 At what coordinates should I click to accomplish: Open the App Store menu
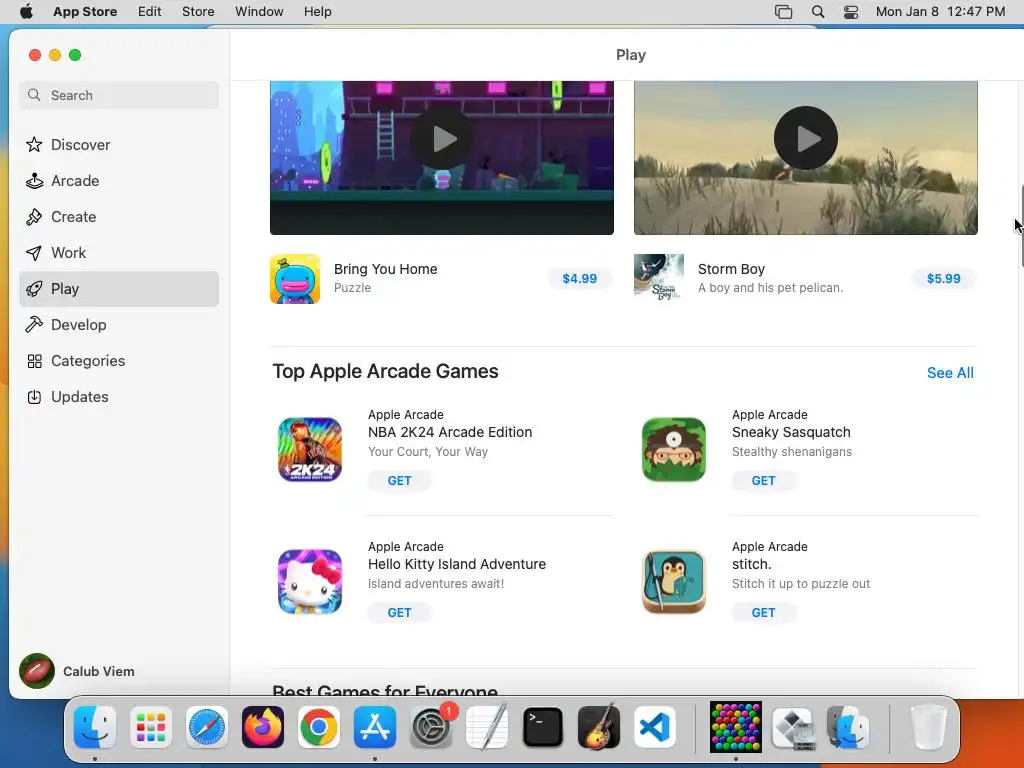(85, 12)
